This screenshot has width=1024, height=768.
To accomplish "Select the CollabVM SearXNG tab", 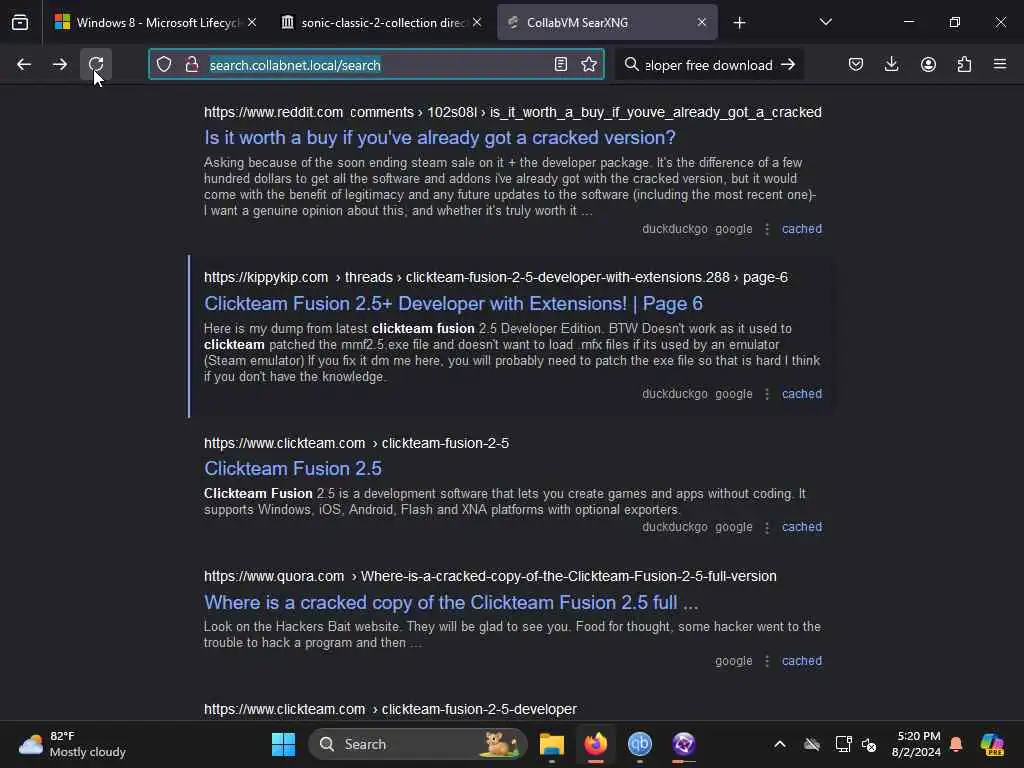I will [607, 23].
